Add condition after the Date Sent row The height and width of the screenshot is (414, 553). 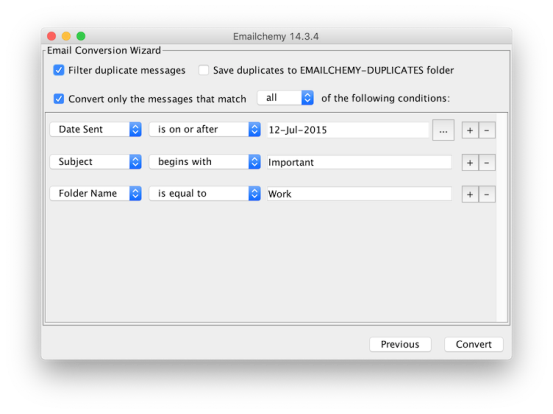(x=470, y=130)
